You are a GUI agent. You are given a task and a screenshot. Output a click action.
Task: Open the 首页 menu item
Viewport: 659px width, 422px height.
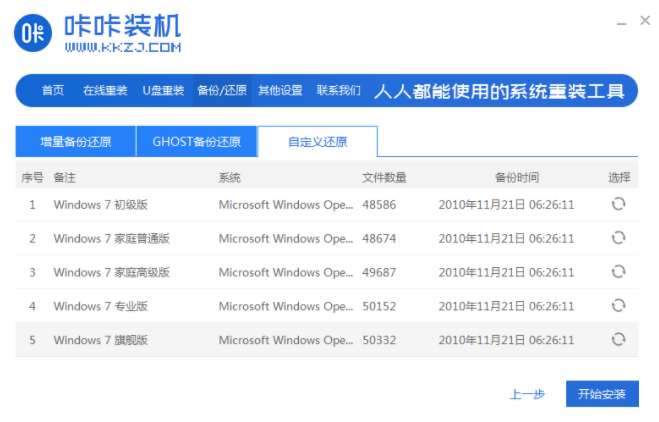pyautogui.click(x=53, y=90)
